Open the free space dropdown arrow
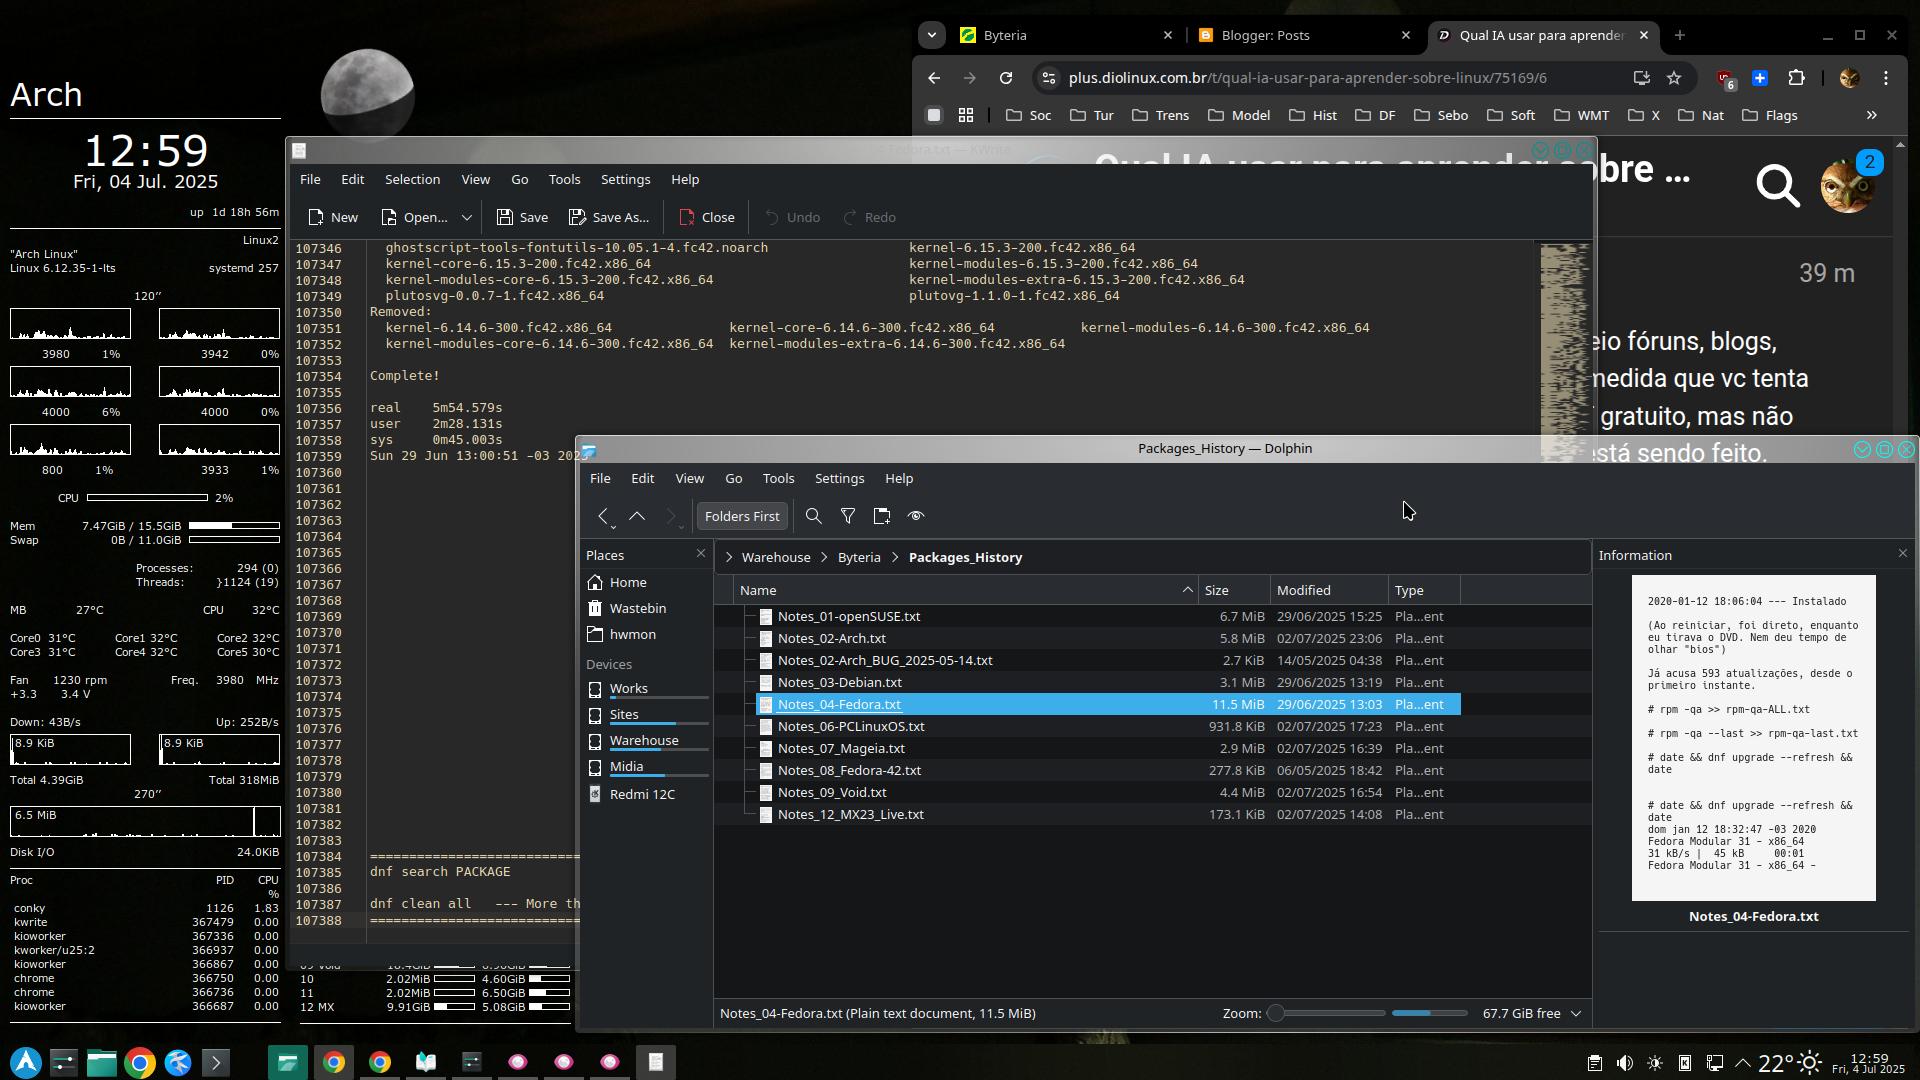Image resolution: width=1920 pixels, height=1080 pixels. [1576, 1013]
